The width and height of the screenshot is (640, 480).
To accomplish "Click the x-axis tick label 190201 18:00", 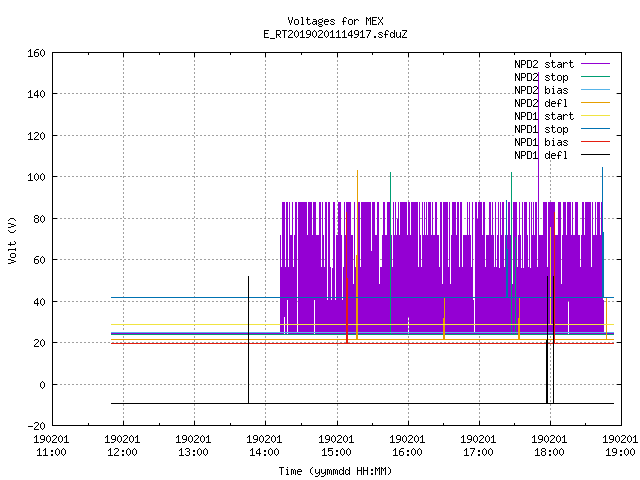I will point(549,446).
